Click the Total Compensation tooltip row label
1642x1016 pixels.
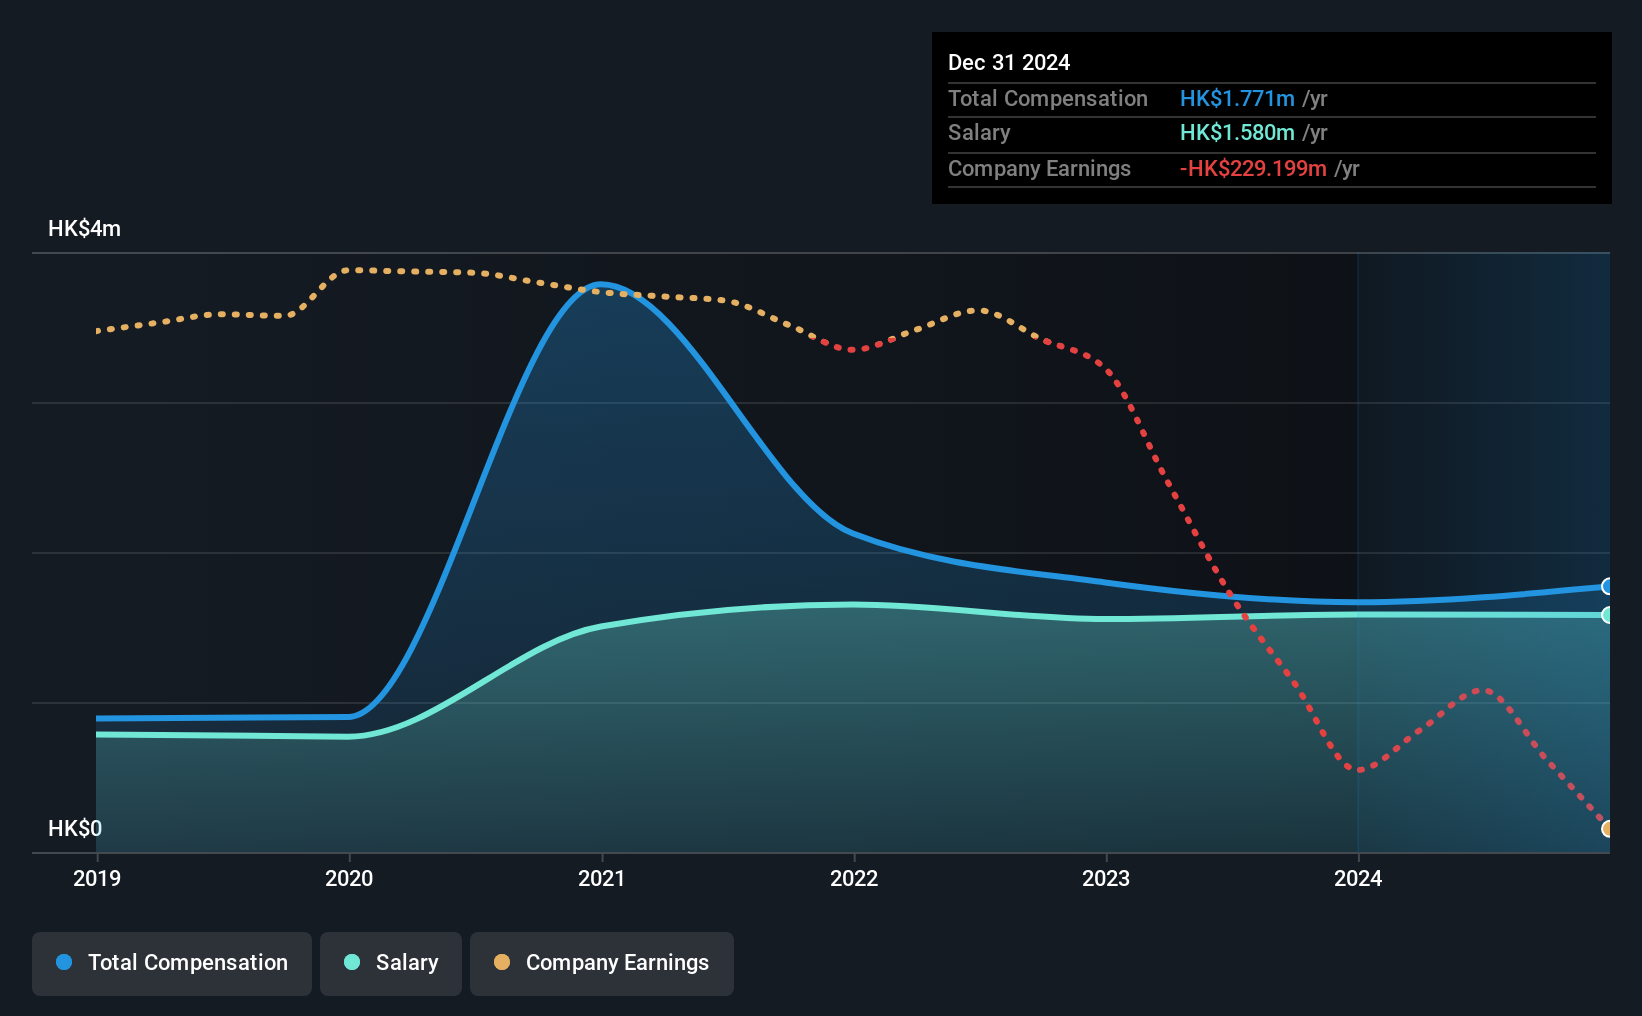click(1048, 99)
